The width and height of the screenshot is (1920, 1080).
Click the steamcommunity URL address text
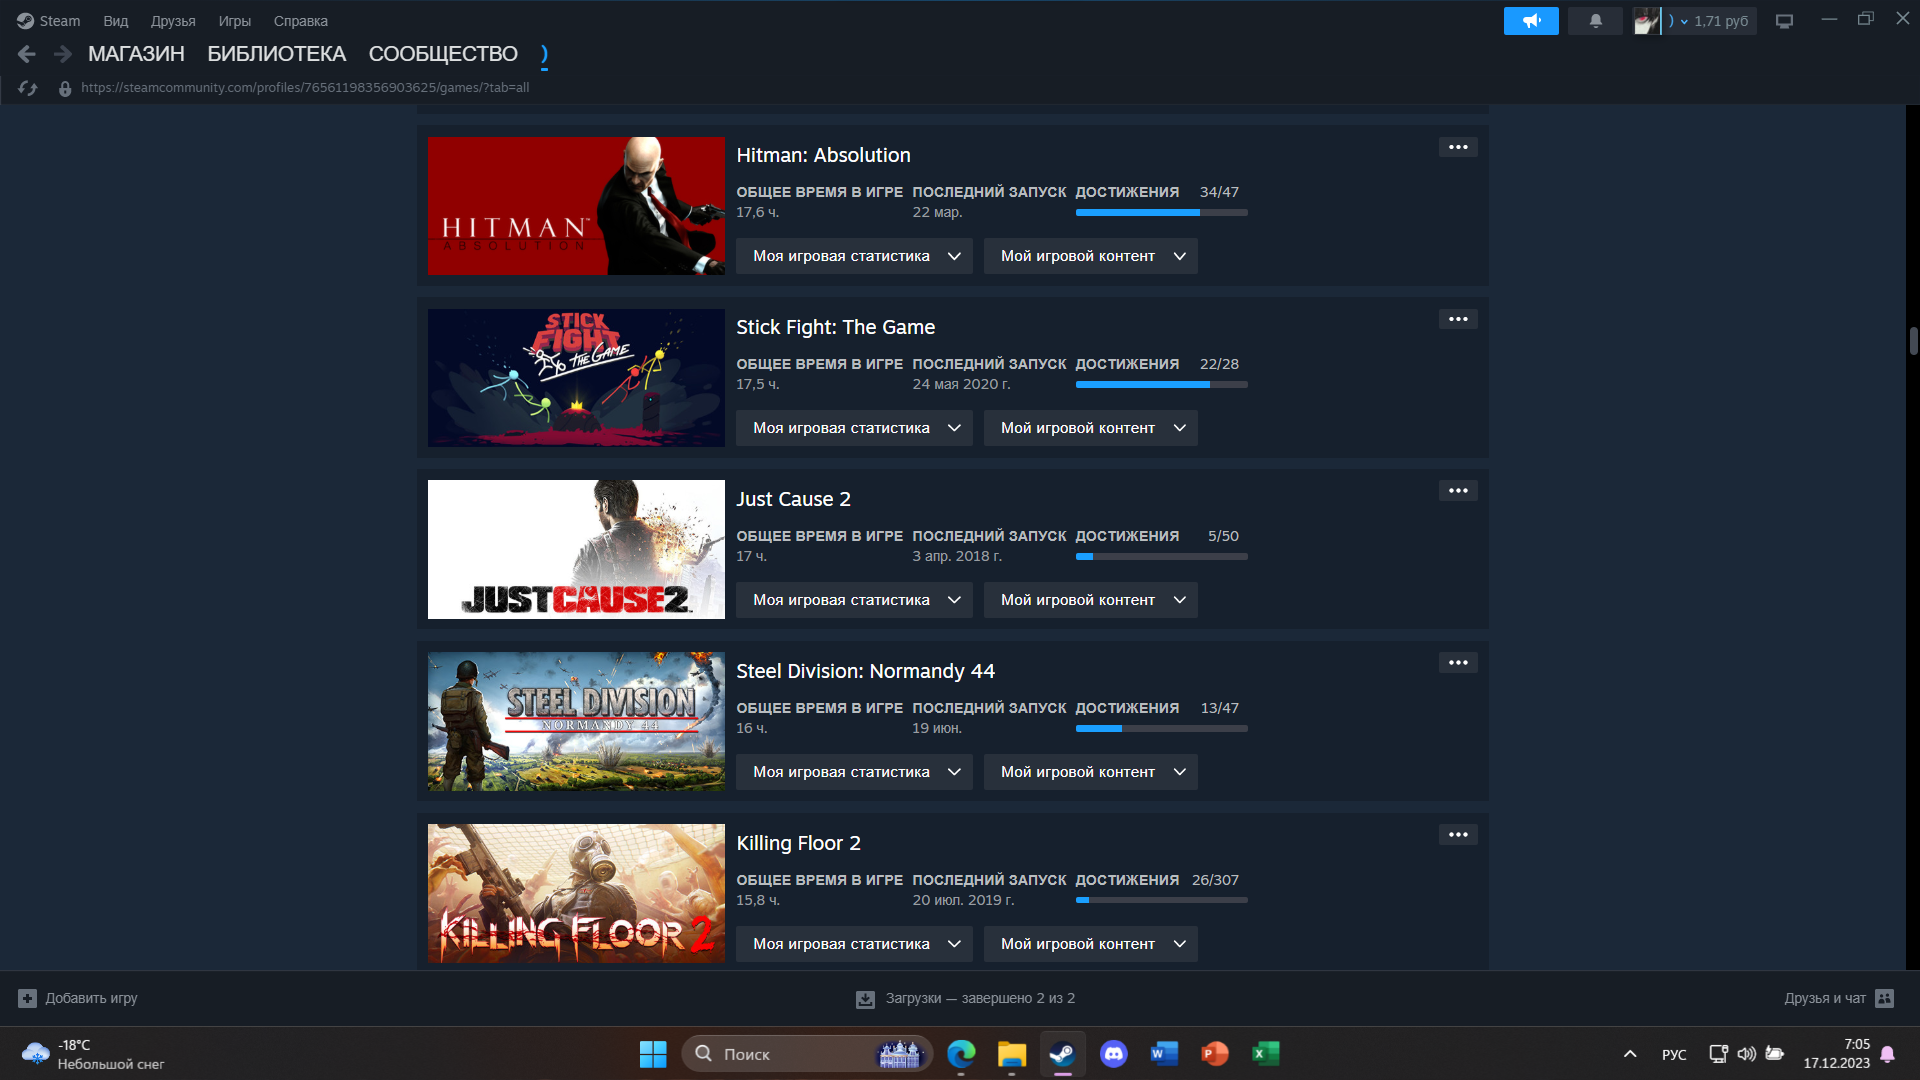tap(305, 88)
